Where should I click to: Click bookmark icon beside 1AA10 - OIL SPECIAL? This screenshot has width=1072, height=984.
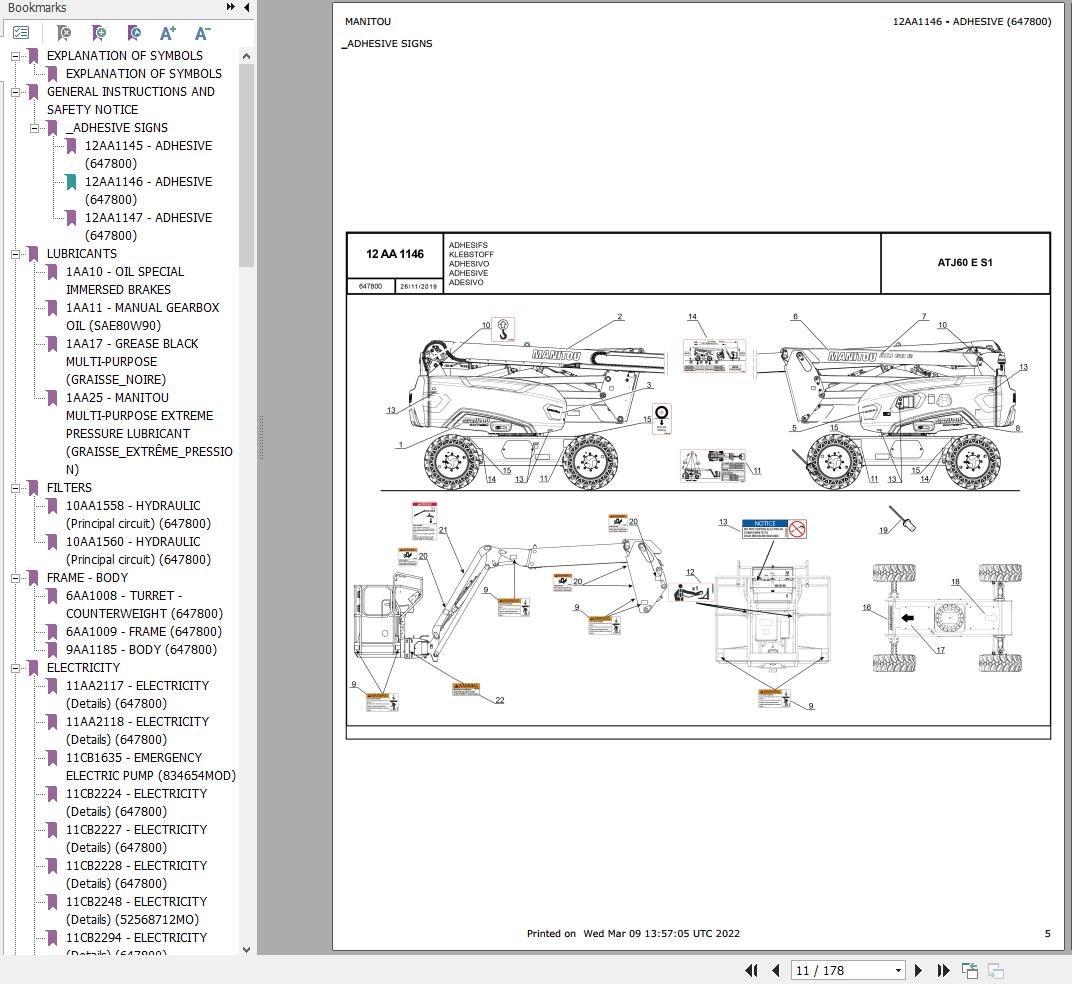coord(52,271)
